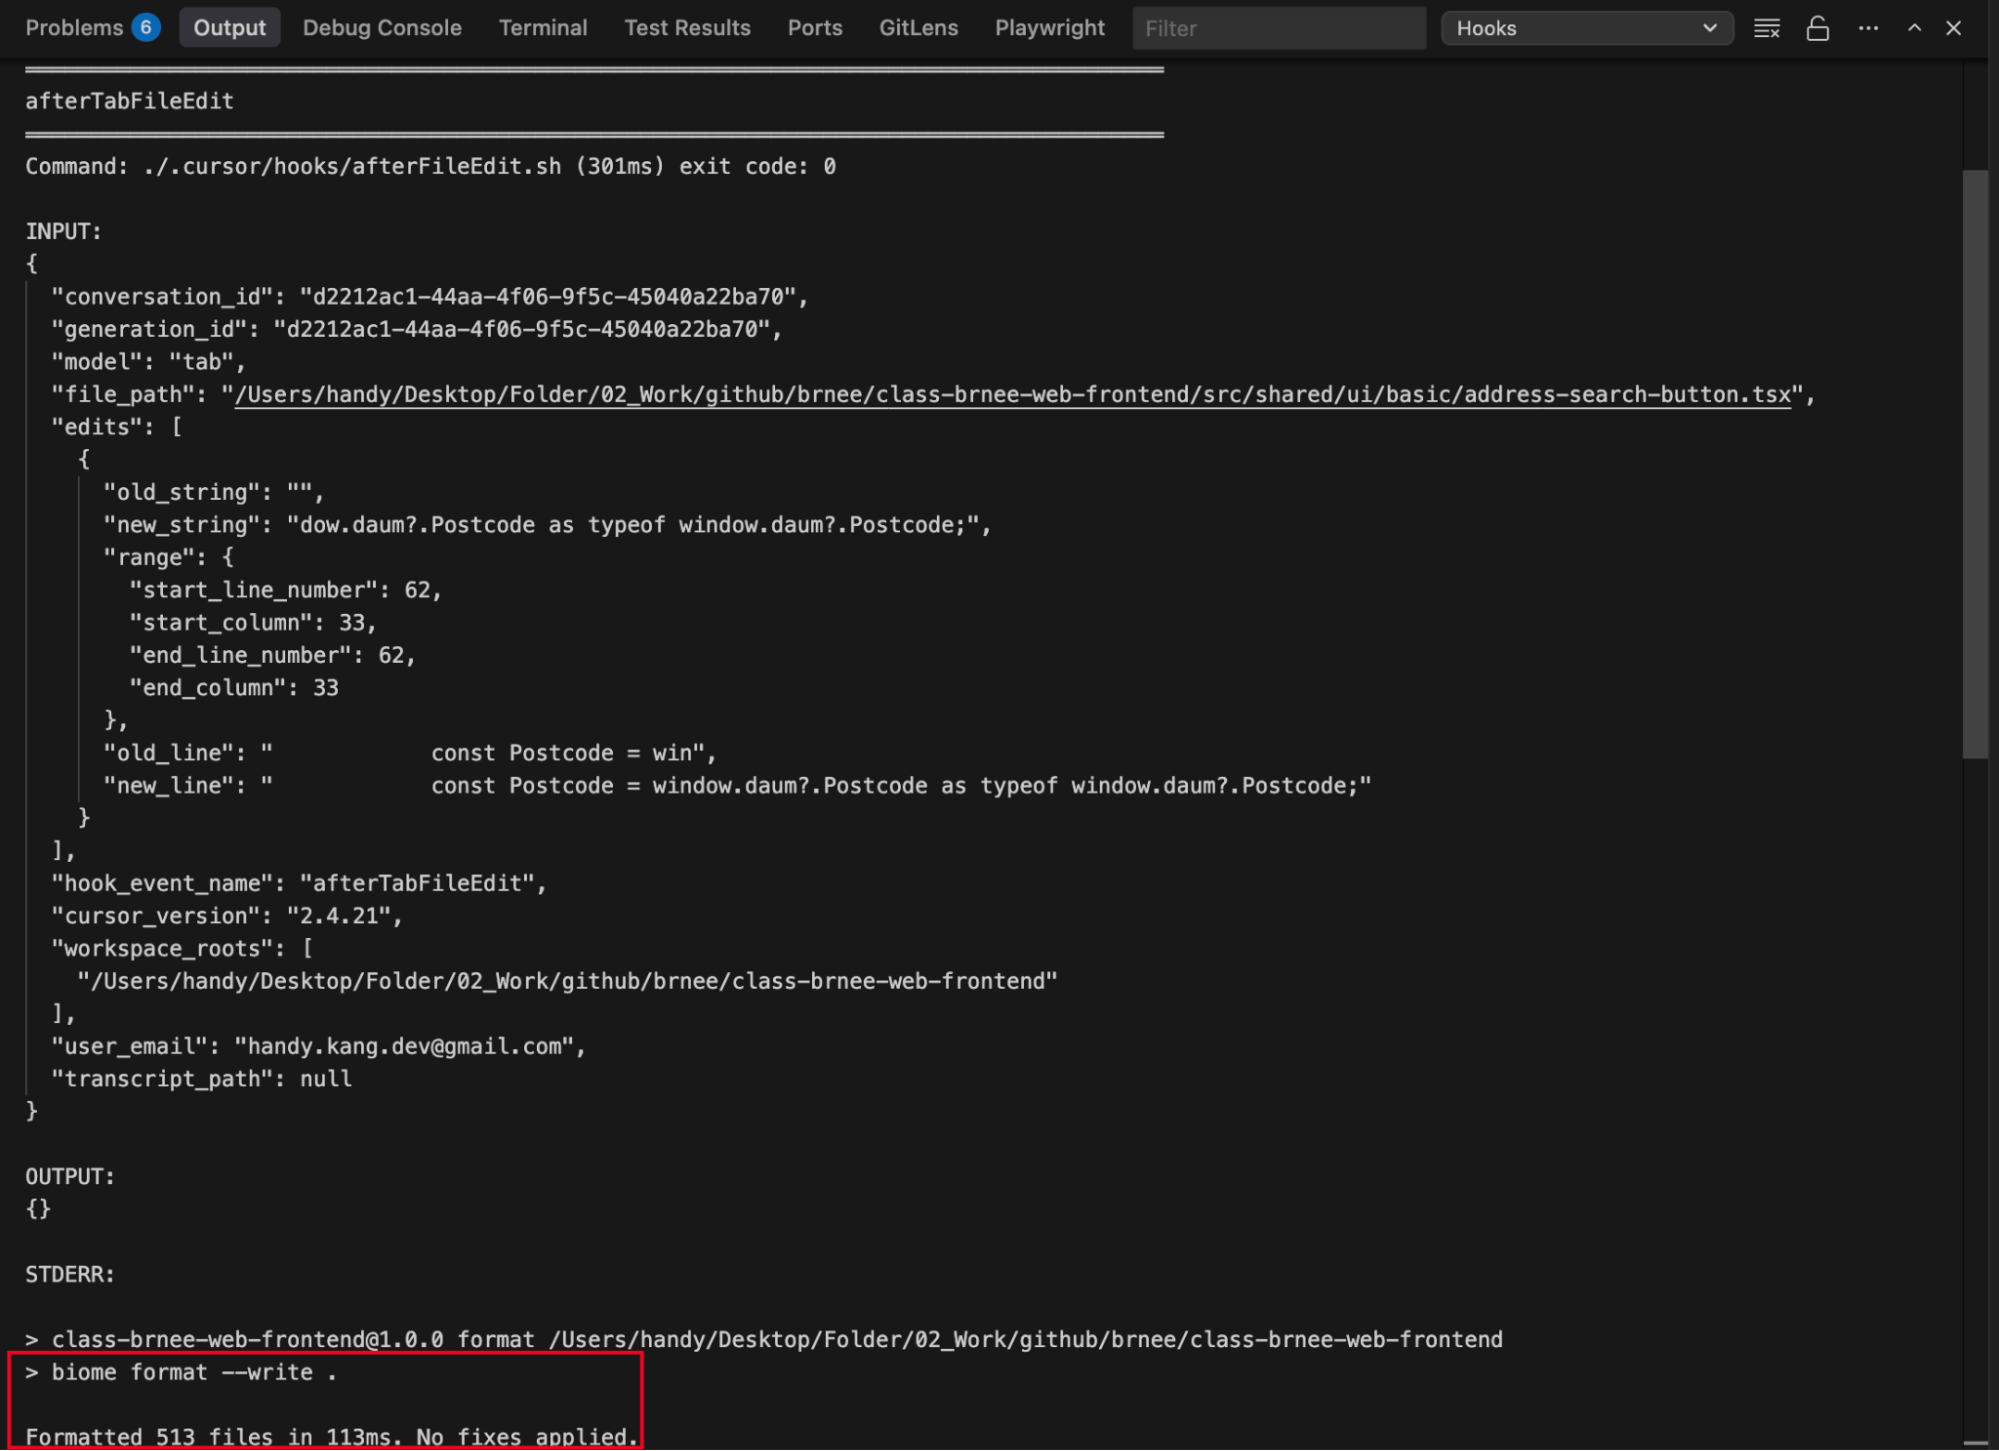Select the Output tab
This screenshot has width=1999, height=1451.
tap(229, 28)
